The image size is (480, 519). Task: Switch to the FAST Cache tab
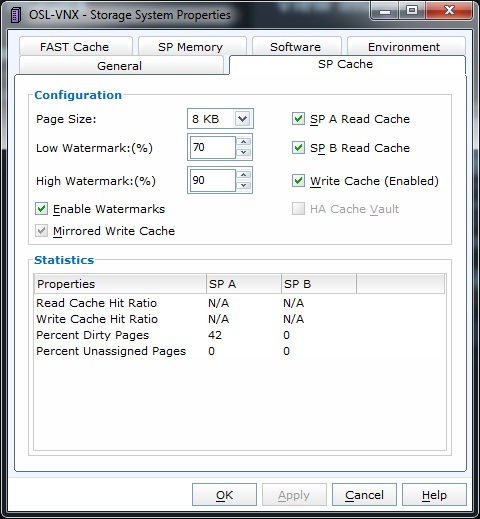pos(76,46)
